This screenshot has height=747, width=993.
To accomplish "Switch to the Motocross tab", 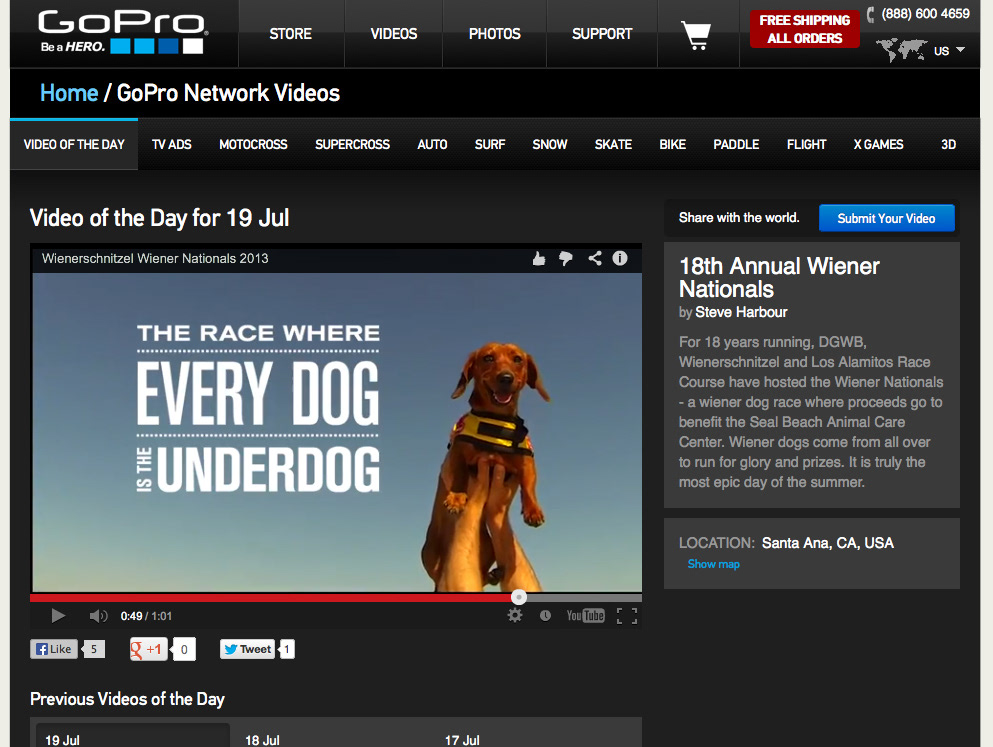I will point(253,144).
